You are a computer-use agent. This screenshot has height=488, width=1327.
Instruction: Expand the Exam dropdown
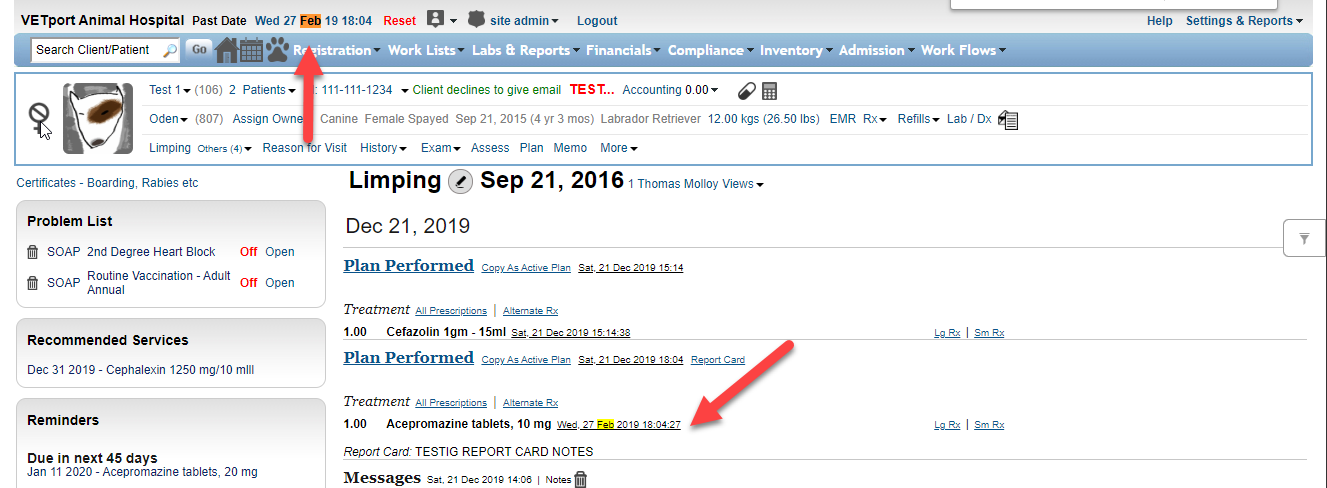(440, 148)
